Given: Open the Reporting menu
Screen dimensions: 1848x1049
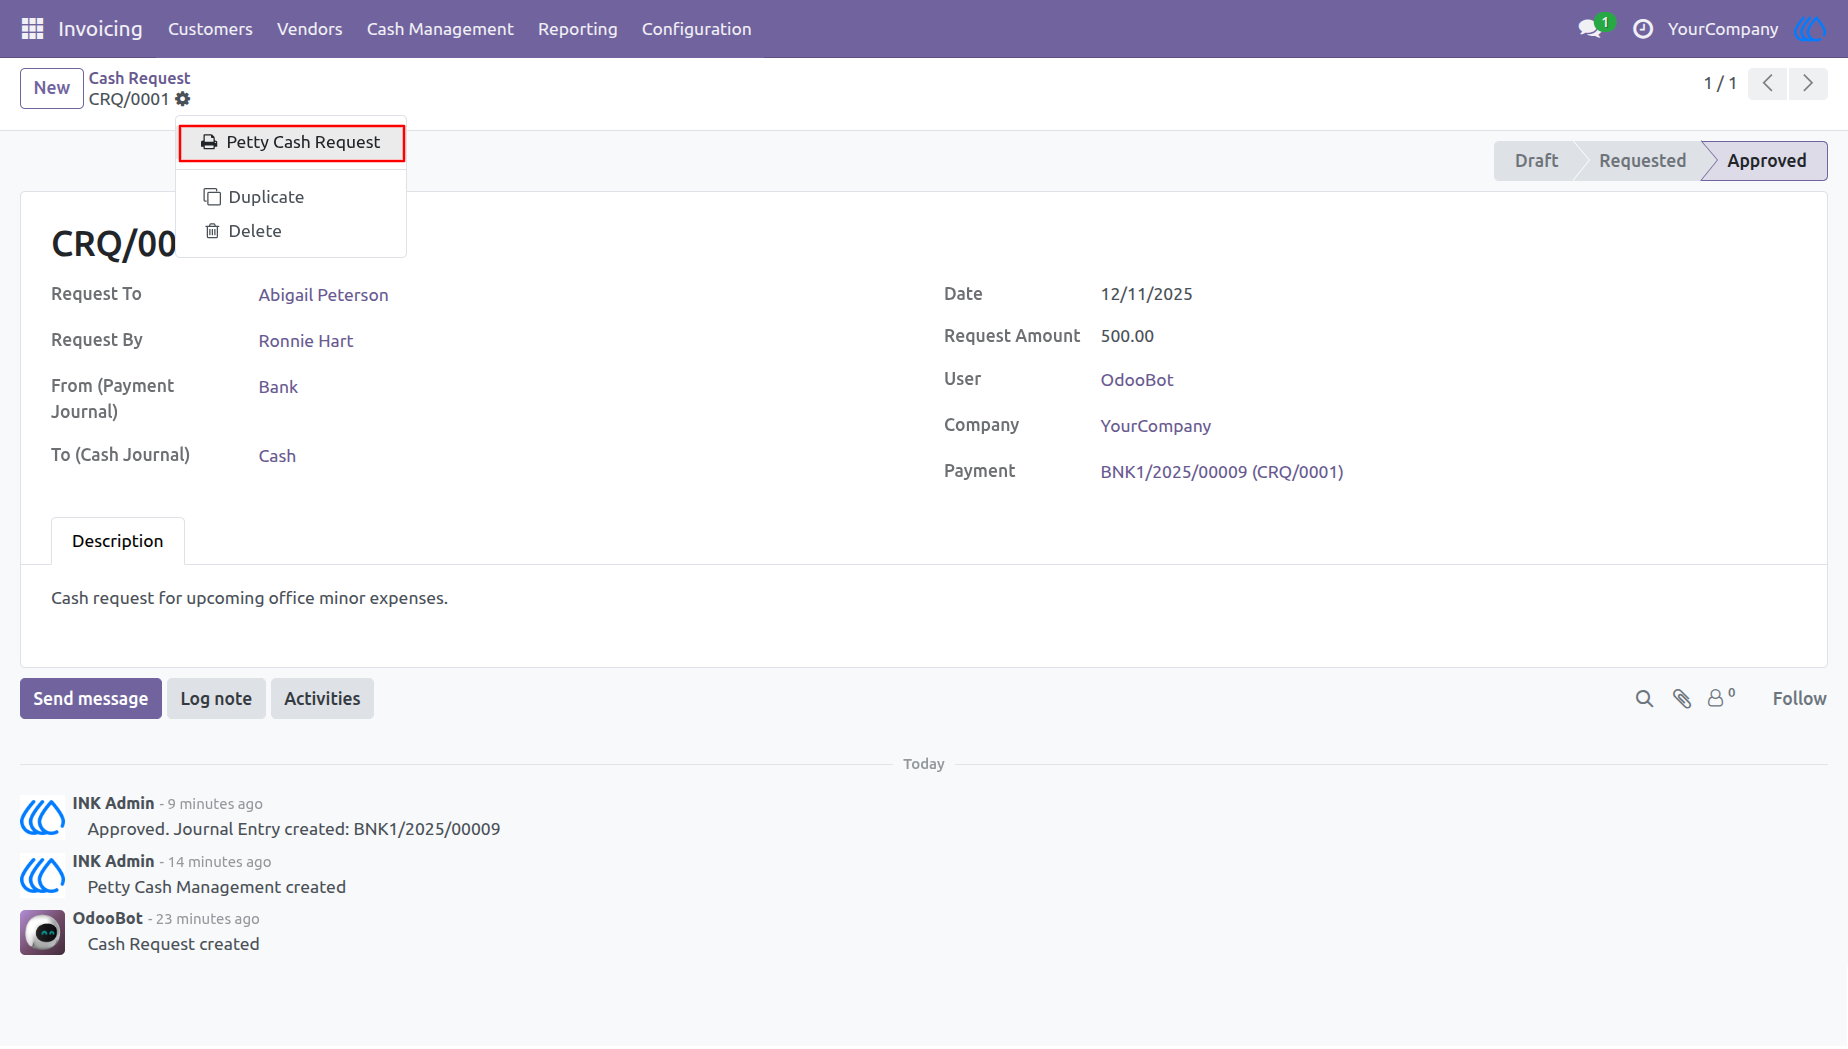Looking at the screenshot, I should click(x=578, y=29).
